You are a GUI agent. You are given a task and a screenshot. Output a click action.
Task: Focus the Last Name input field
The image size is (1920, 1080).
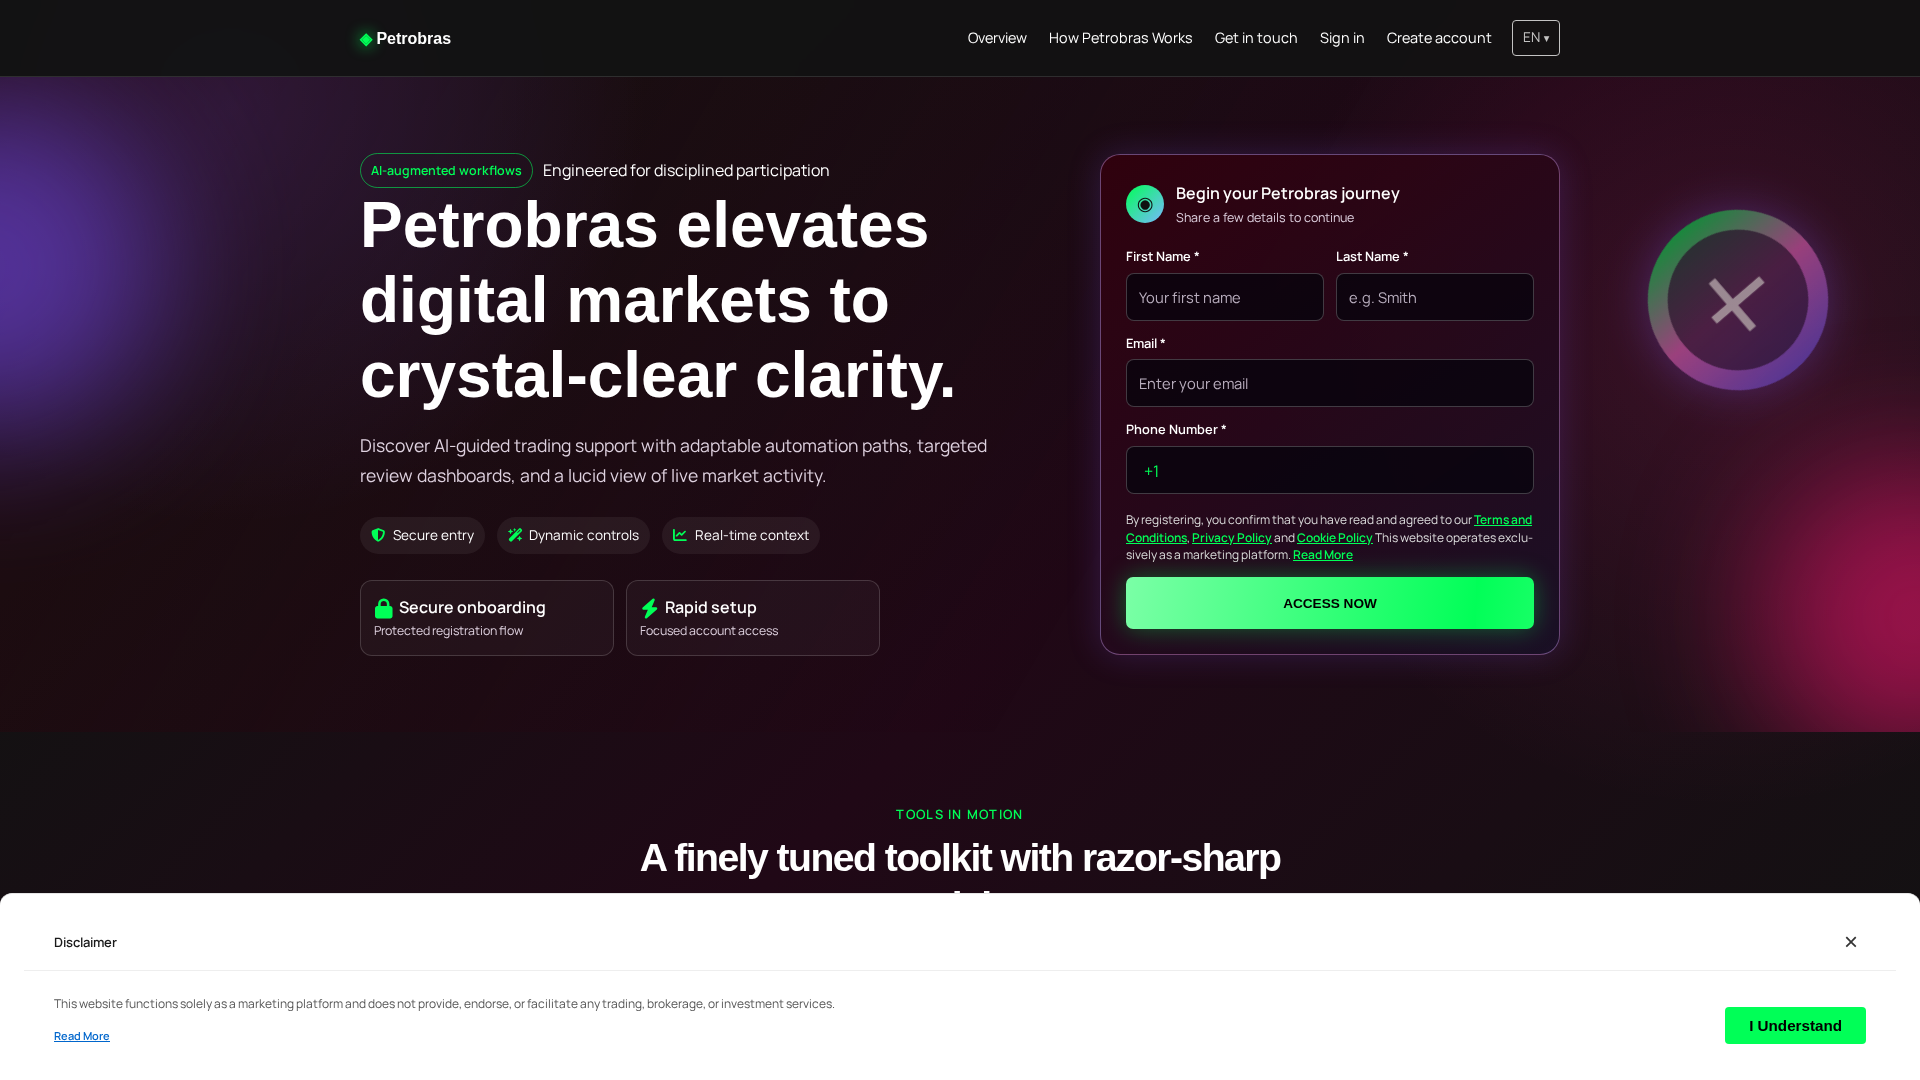(x=1435, y=297)
